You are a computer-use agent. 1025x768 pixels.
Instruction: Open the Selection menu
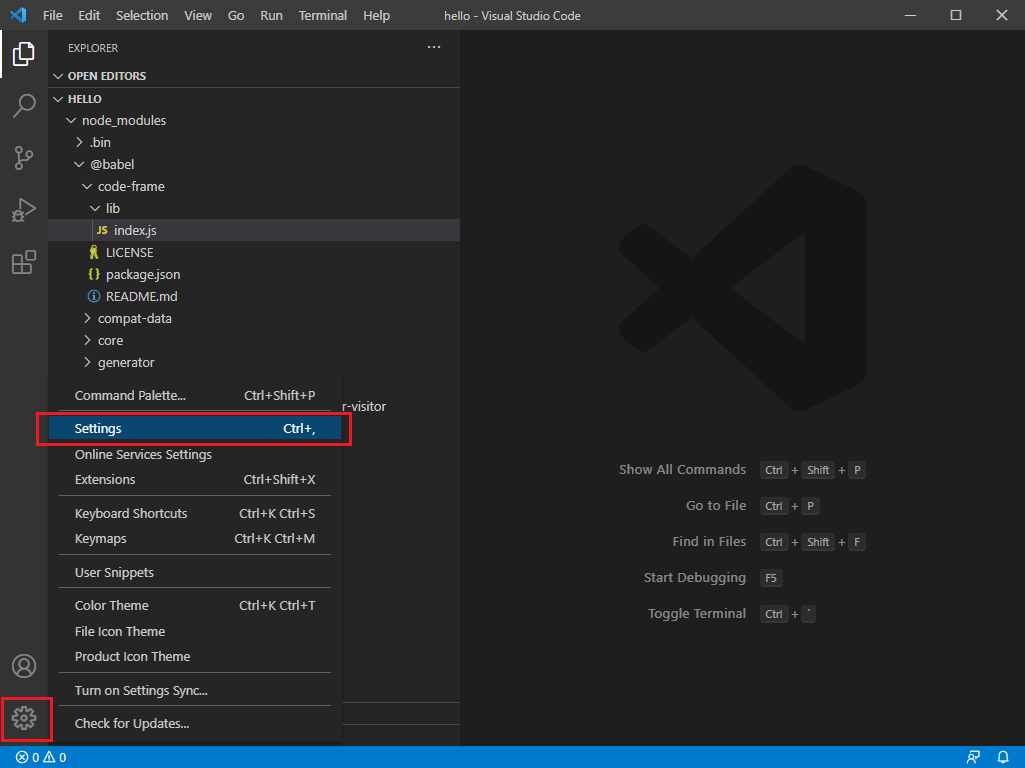[x=142, y=15]
